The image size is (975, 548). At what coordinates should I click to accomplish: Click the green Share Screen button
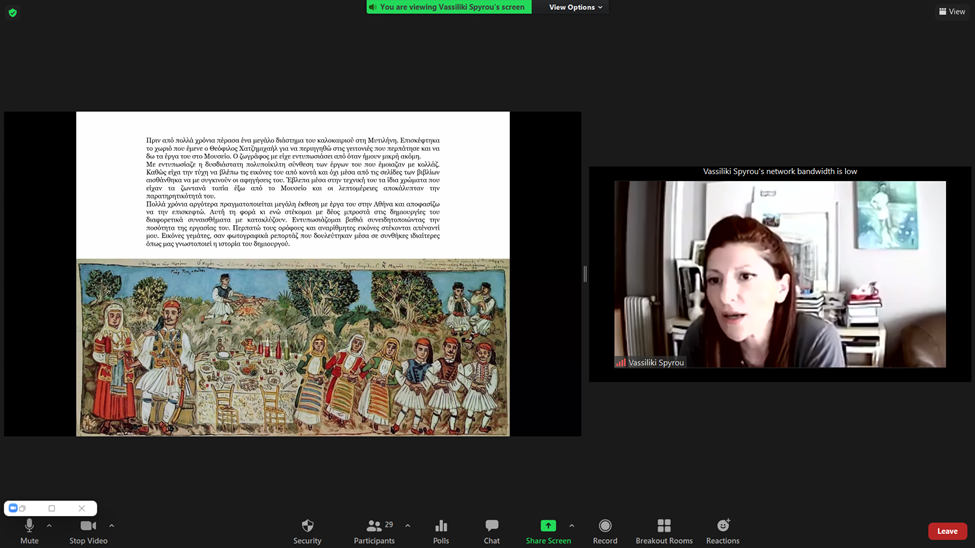coord(548,532)
